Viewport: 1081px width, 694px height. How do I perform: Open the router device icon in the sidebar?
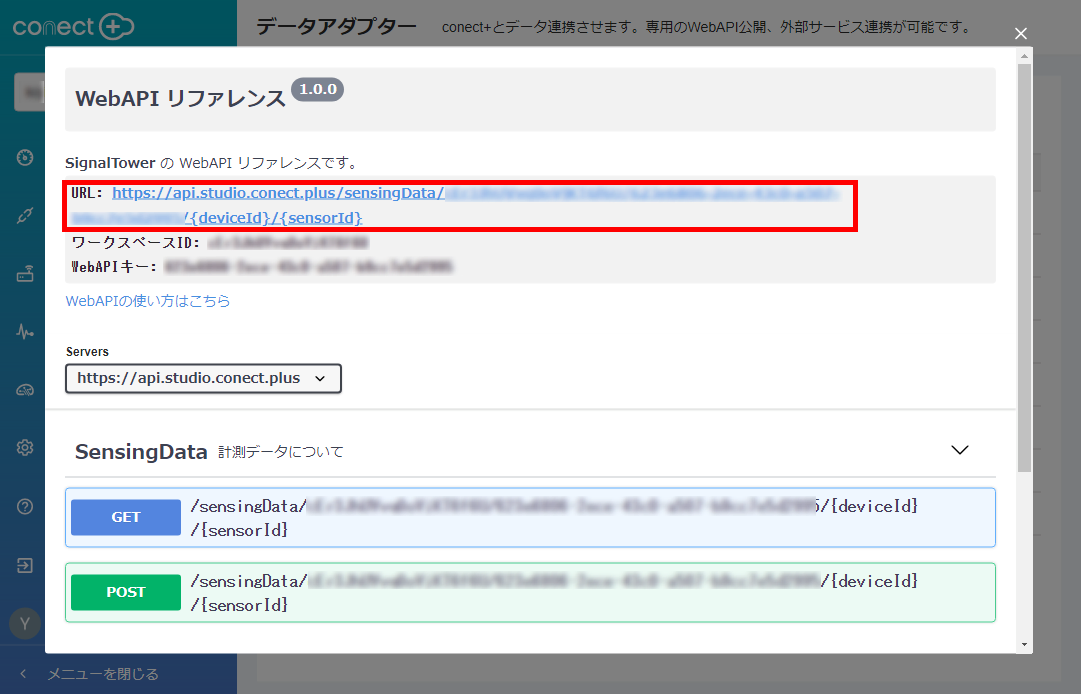pyautogui.click(x=25, y=274)
